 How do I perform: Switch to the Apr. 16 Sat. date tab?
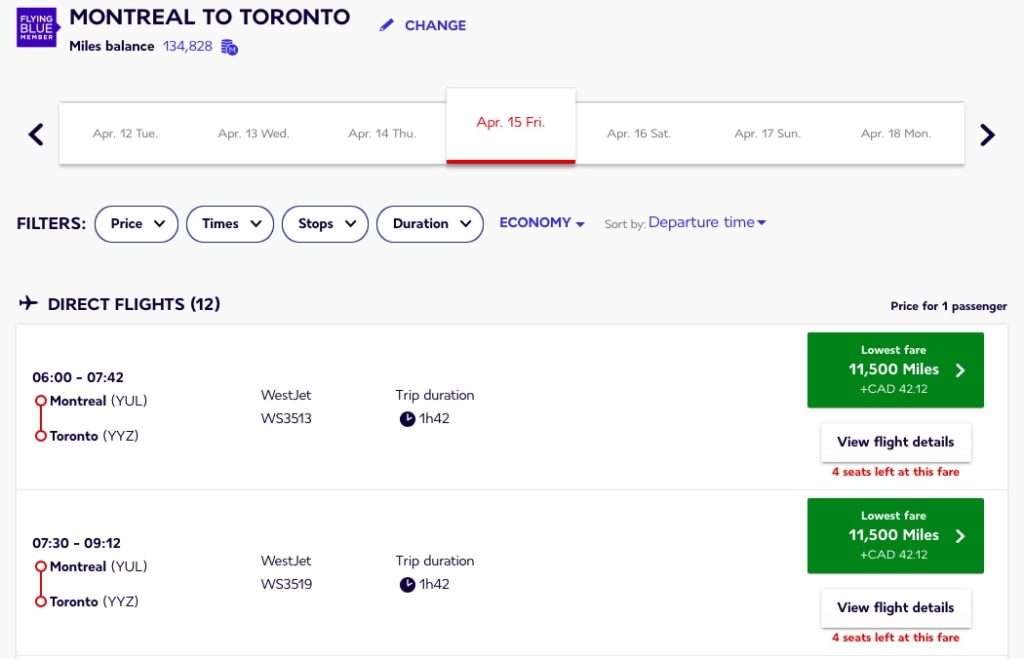(638, 132)
